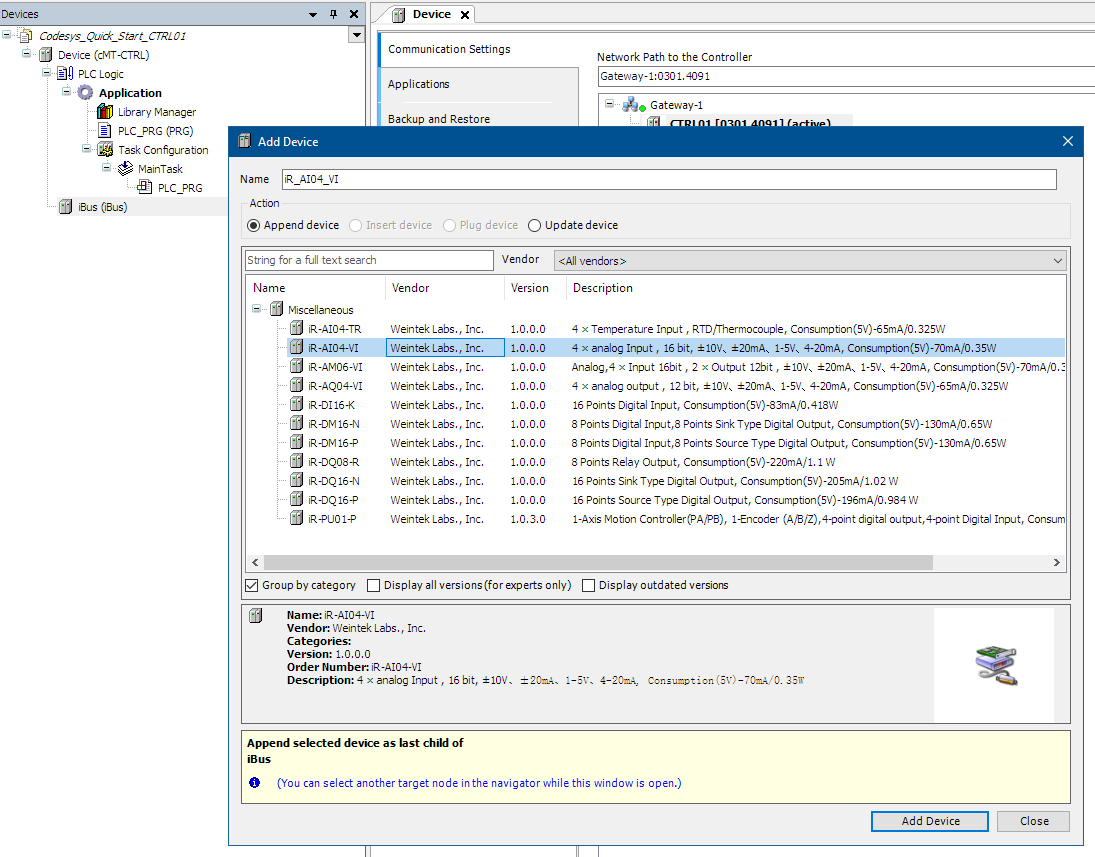This screenshot has width=1095, height=857.
Task: Open the Applications page
Action: [418, 84]
